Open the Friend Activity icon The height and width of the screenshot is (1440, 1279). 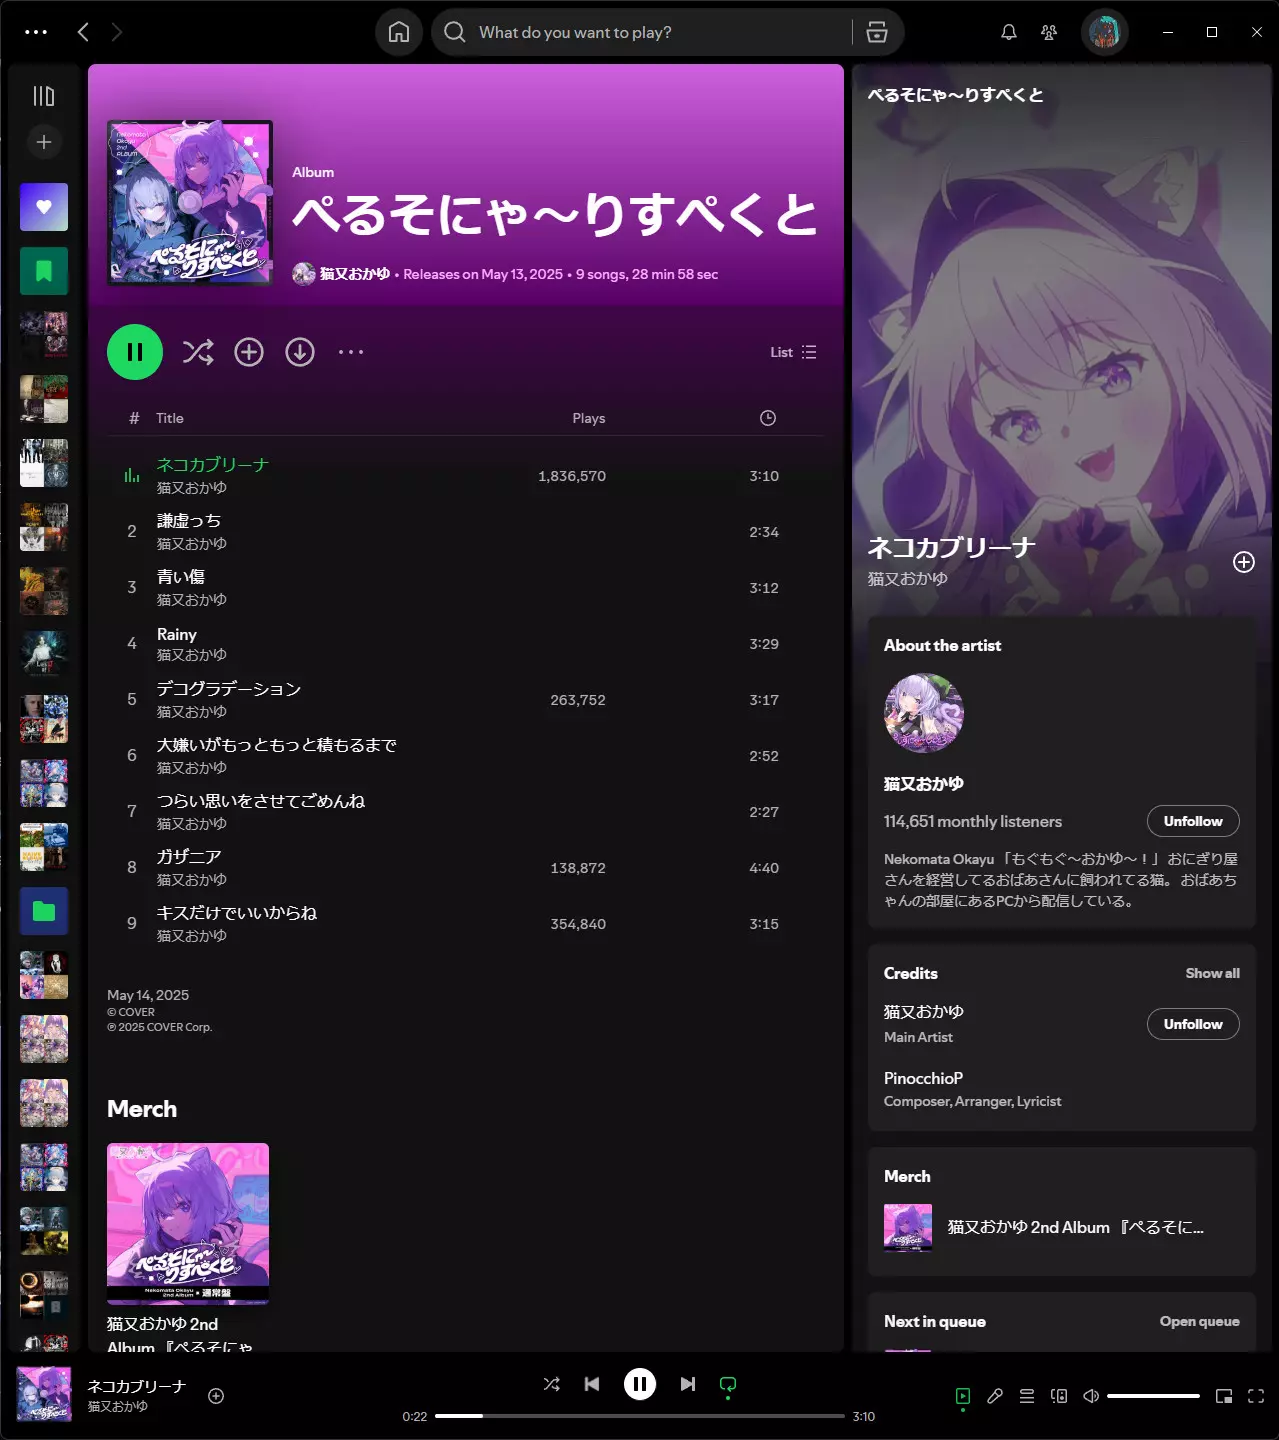point(1049,32)
